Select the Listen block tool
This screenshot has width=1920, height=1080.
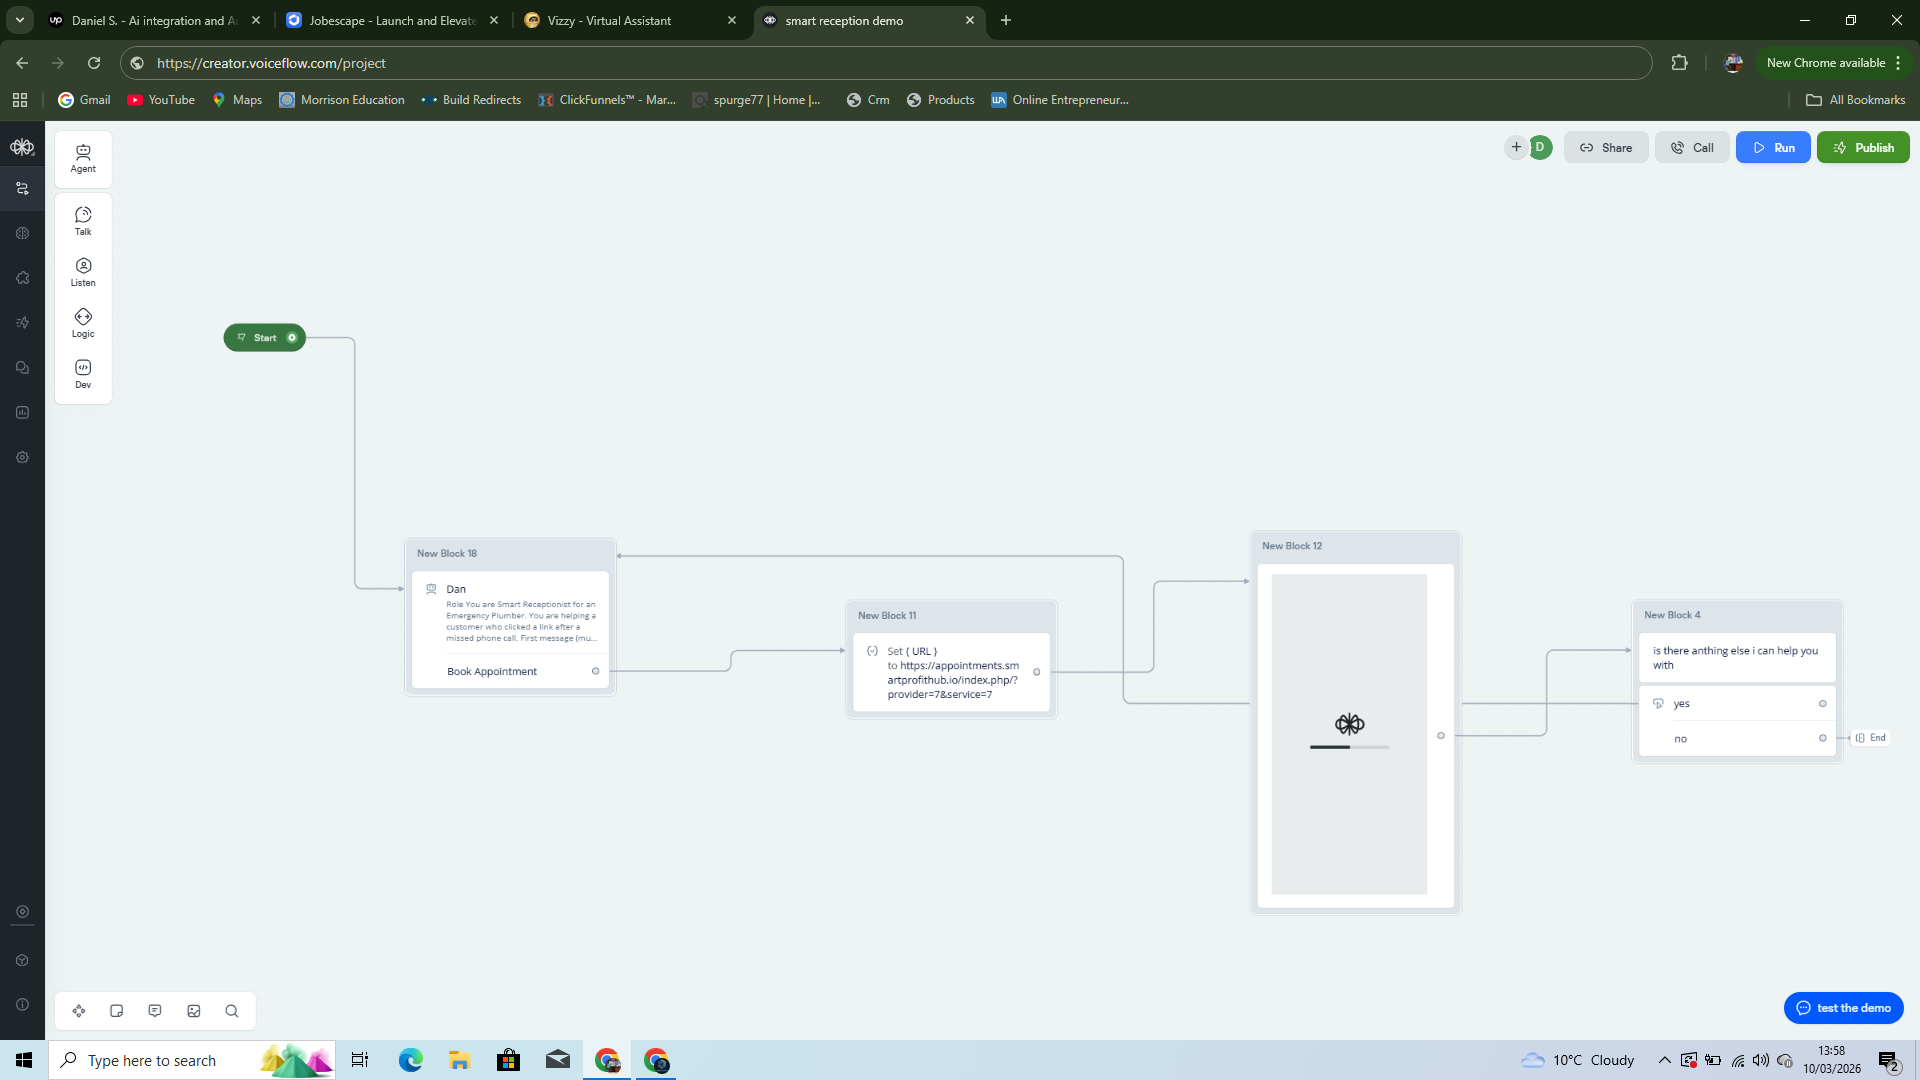click(x=83, y=271)
